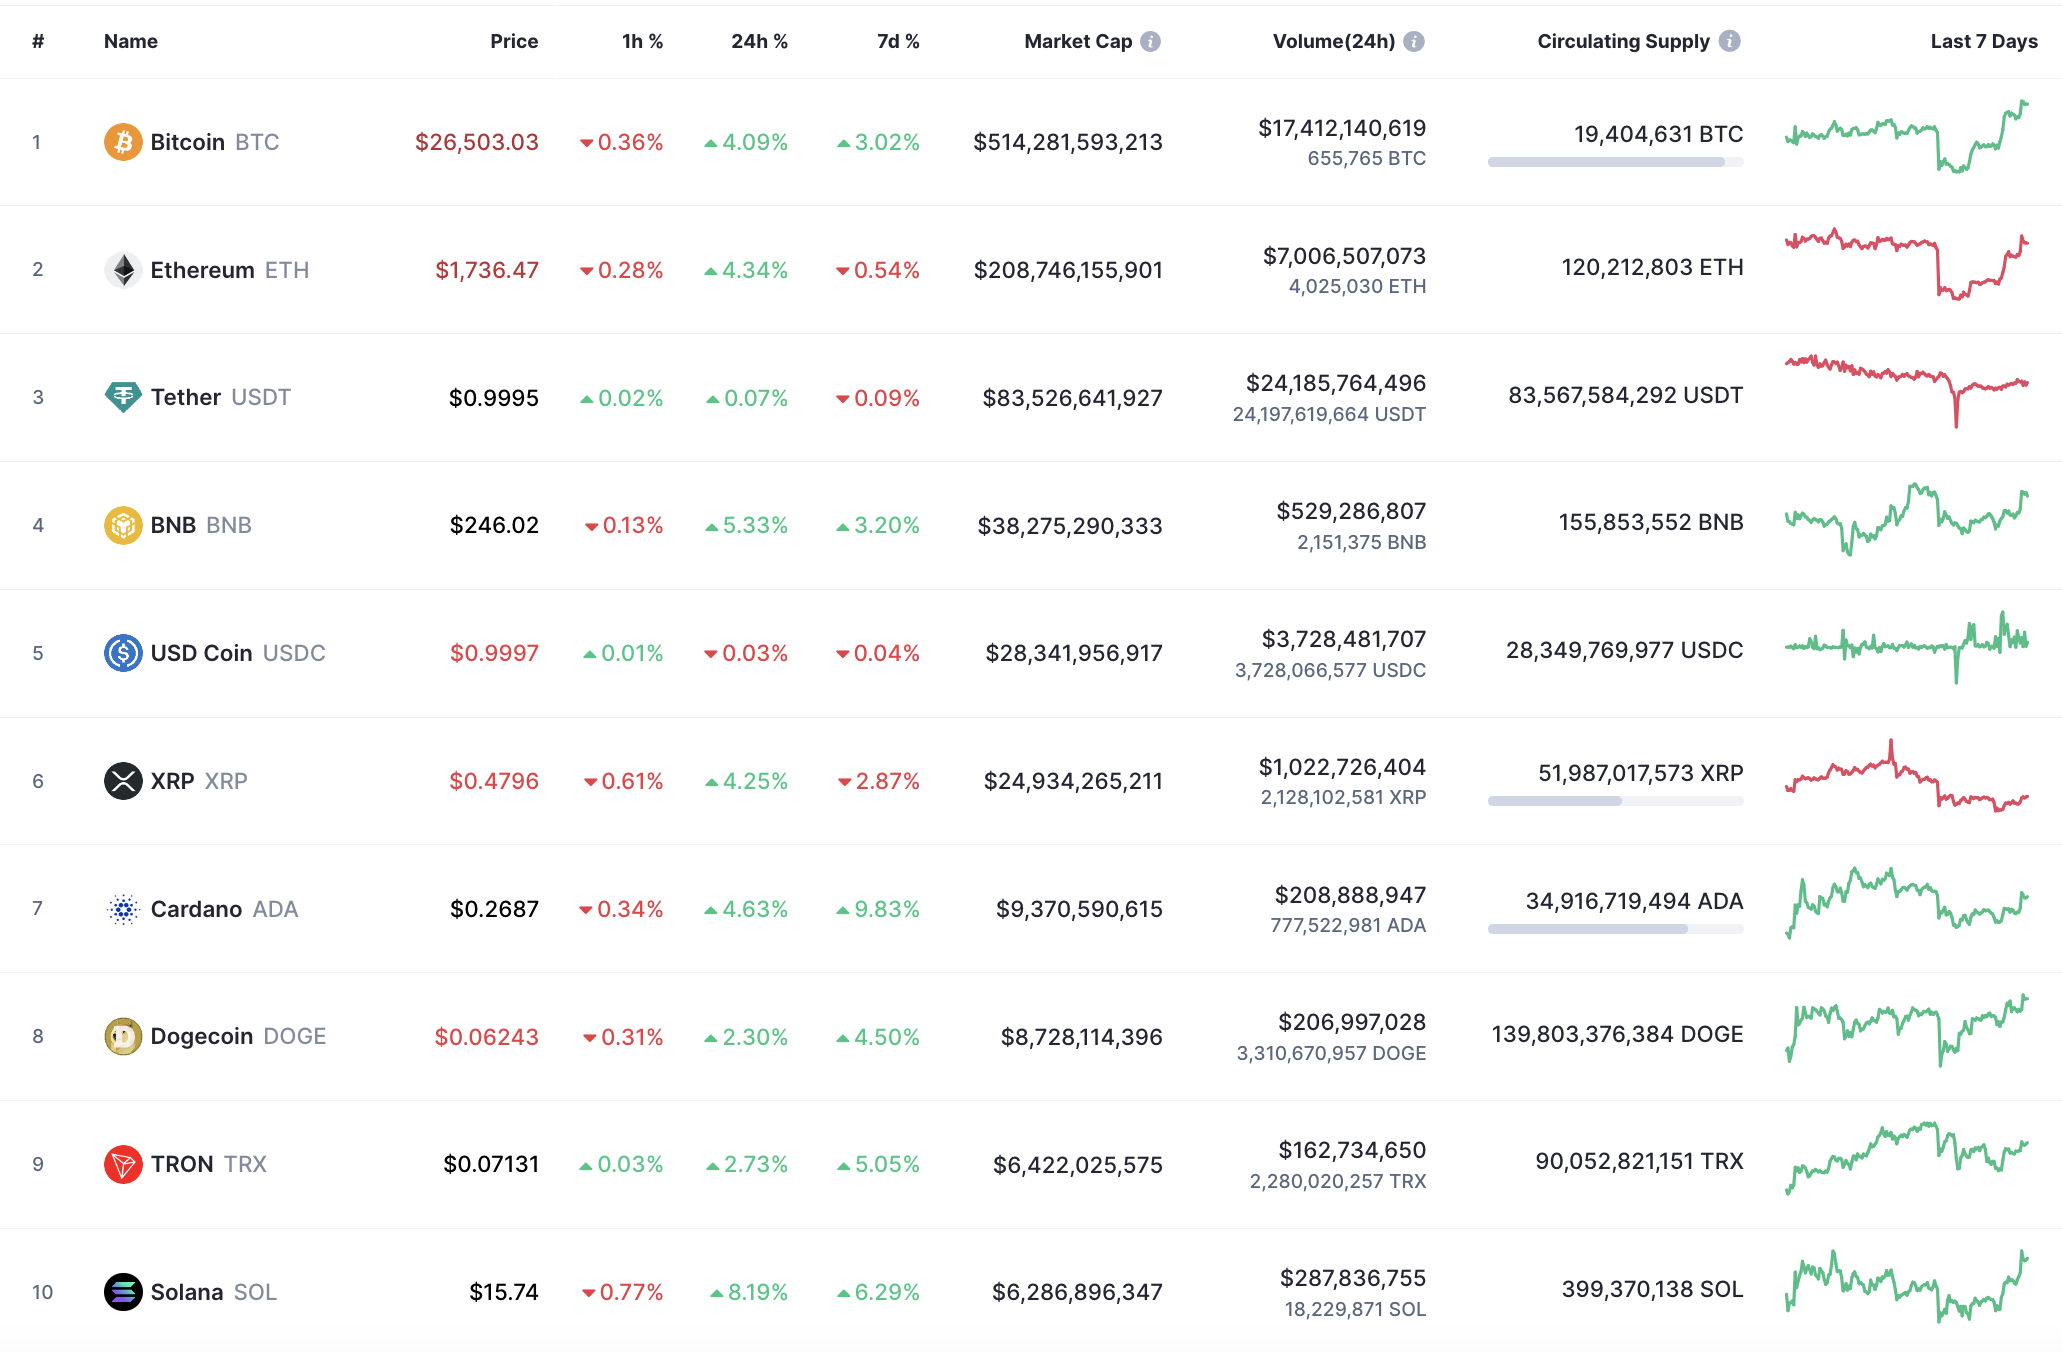This screenshot has width=2062, height=1352.
Task: Click the Ethereum diamond logo
Action: click(122, 270)
